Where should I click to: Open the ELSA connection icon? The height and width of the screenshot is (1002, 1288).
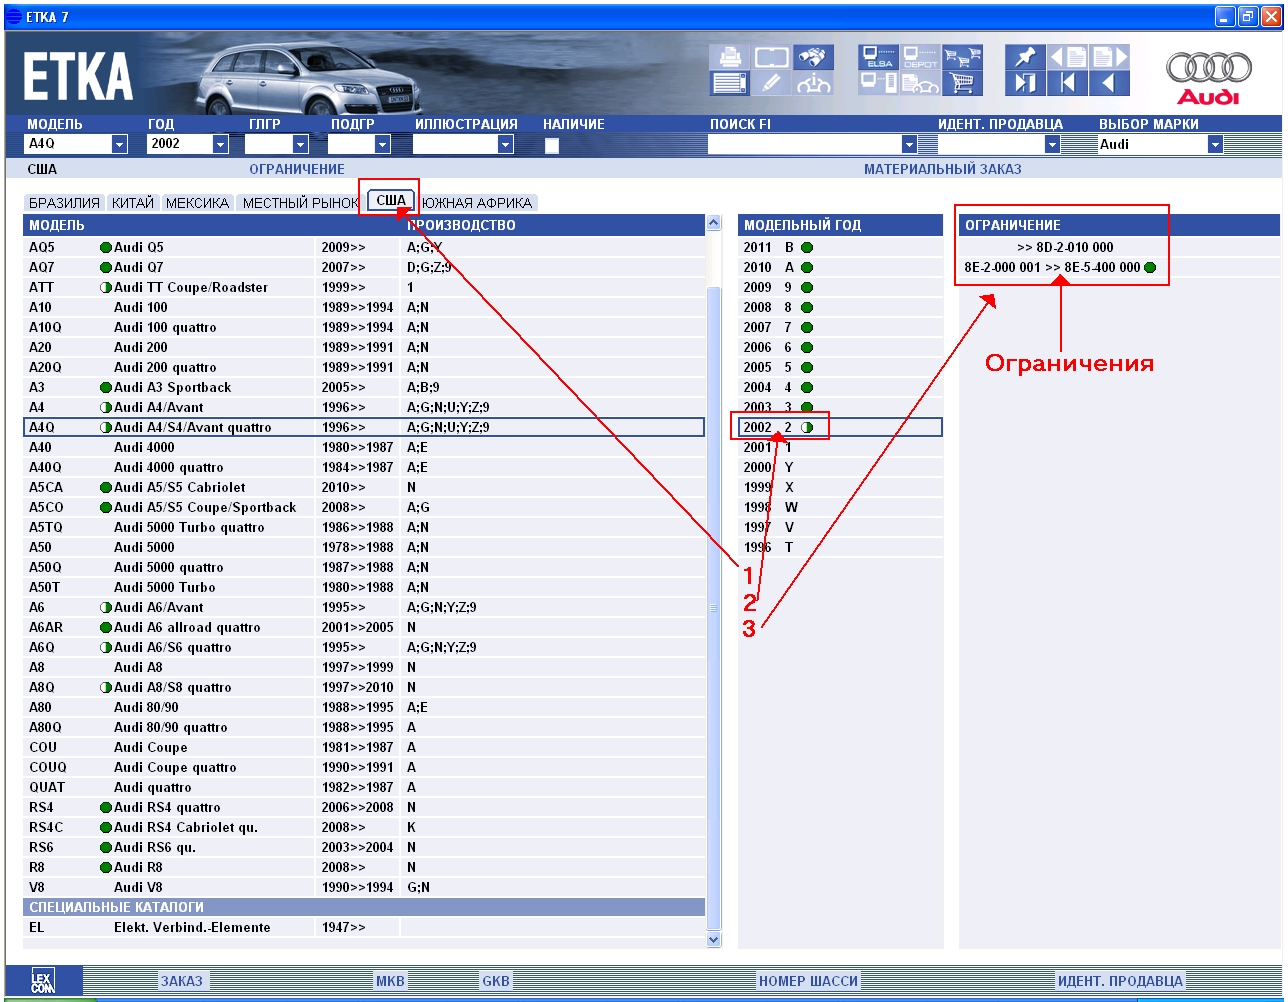pos(879,57)
